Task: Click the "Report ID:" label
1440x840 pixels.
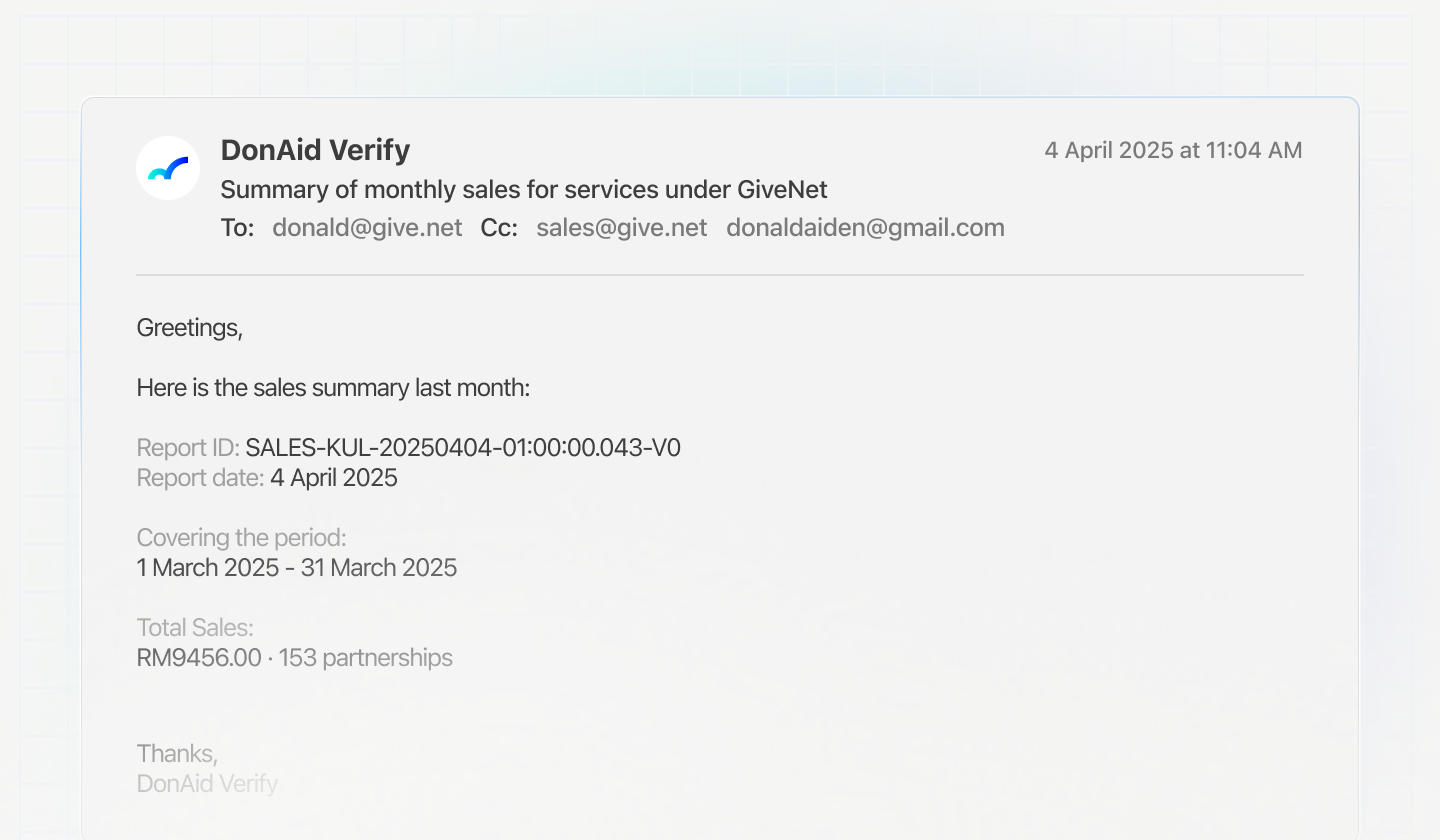Action: tap(187, 447)
